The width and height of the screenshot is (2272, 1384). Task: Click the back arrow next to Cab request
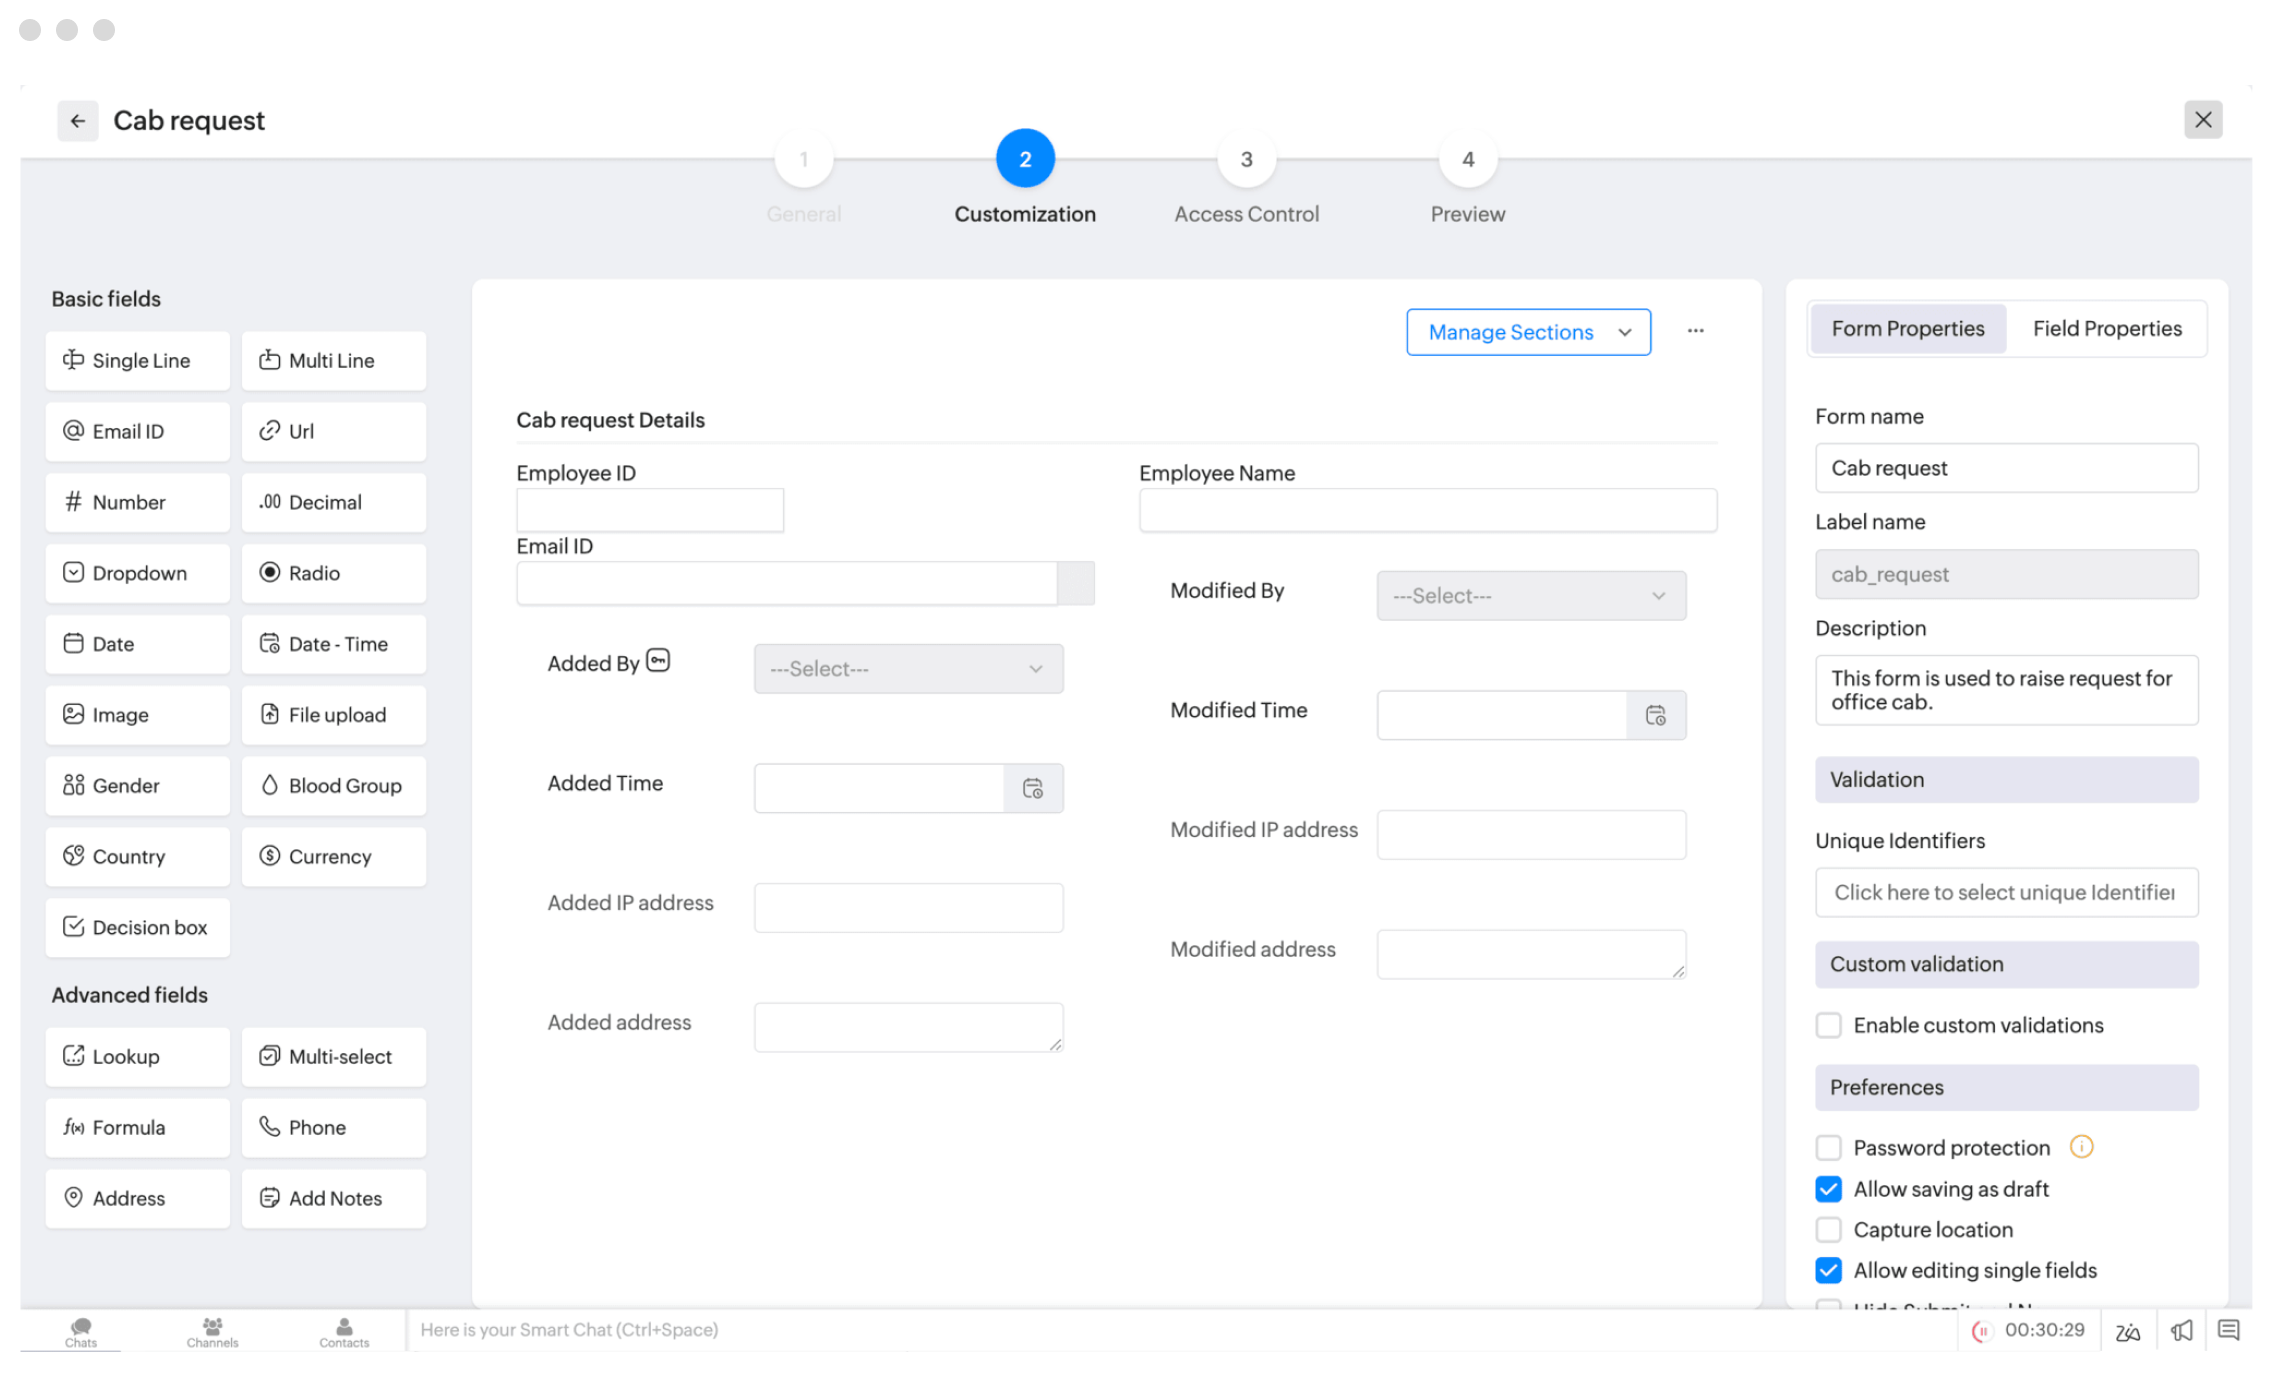pyautogui.click(x=78, y=120)
